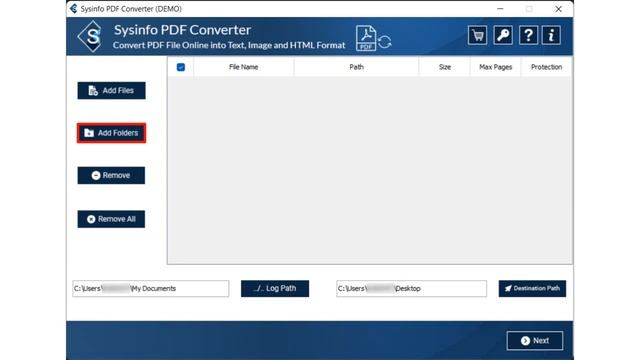Click the Max Pages column header
Screen dimensions: 640x360
click(x=496, y=67)
